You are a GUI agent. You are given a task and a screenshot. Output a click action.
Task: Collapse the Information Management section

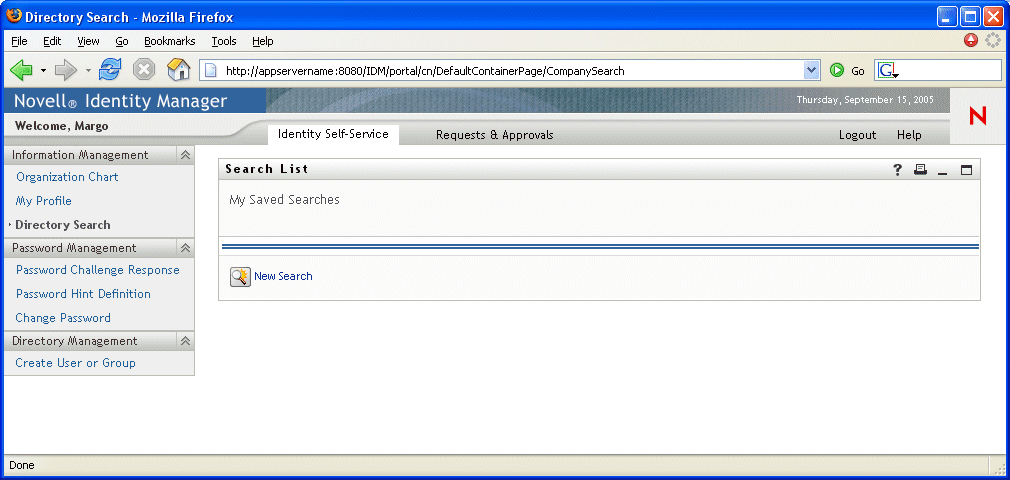[x=185, y=155]
